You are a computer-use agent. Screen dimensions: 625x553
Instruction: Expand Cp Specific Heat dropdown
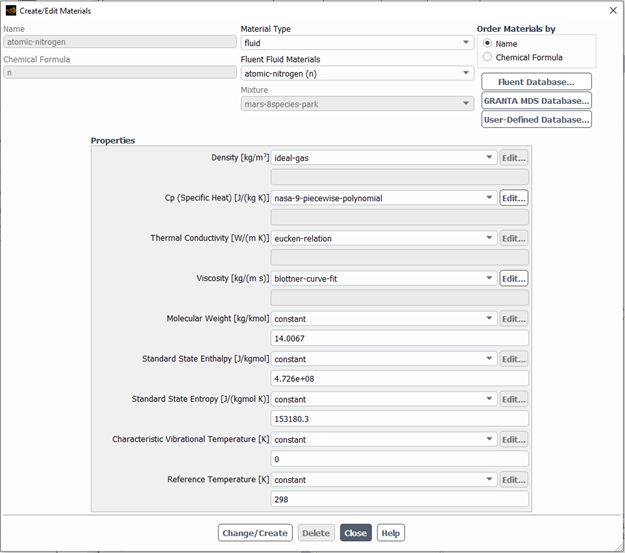384,198
